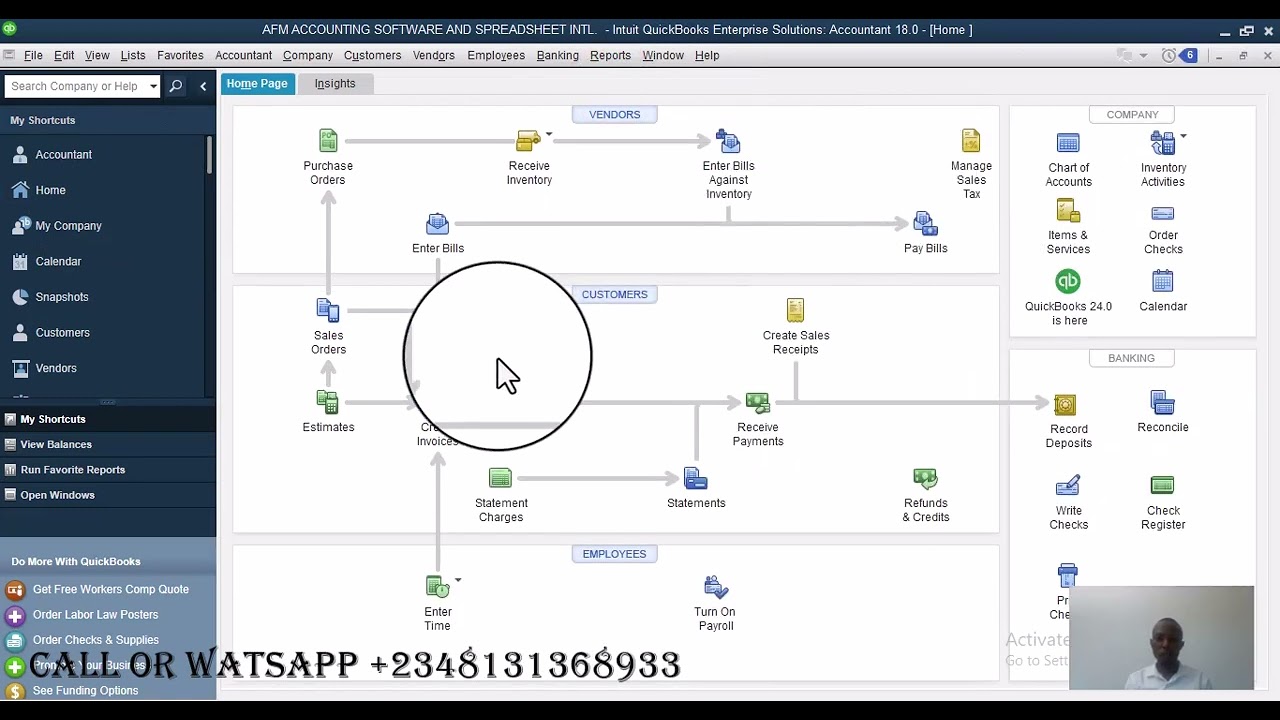Click the Write Checks icon
The height and width of the screenshot is (720, 1280).
click(x=1068, y=486)
